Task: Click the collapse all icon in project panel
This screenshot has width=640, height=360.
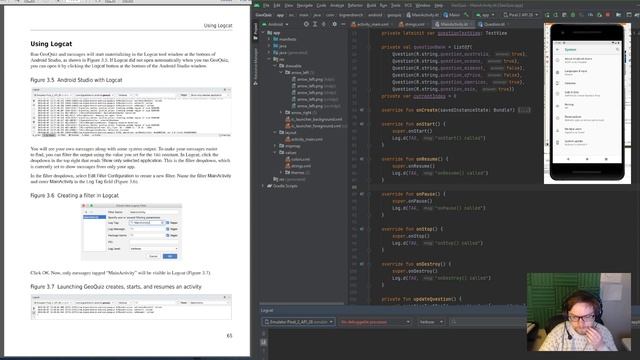Action: click(324, 24)
